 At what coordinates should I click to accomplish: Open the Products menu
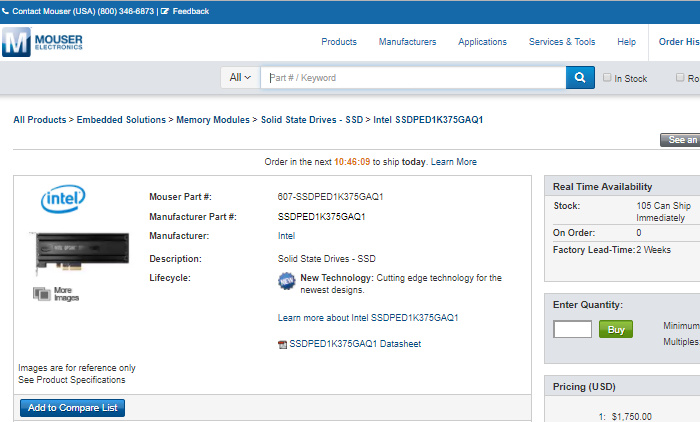[339, 42]
